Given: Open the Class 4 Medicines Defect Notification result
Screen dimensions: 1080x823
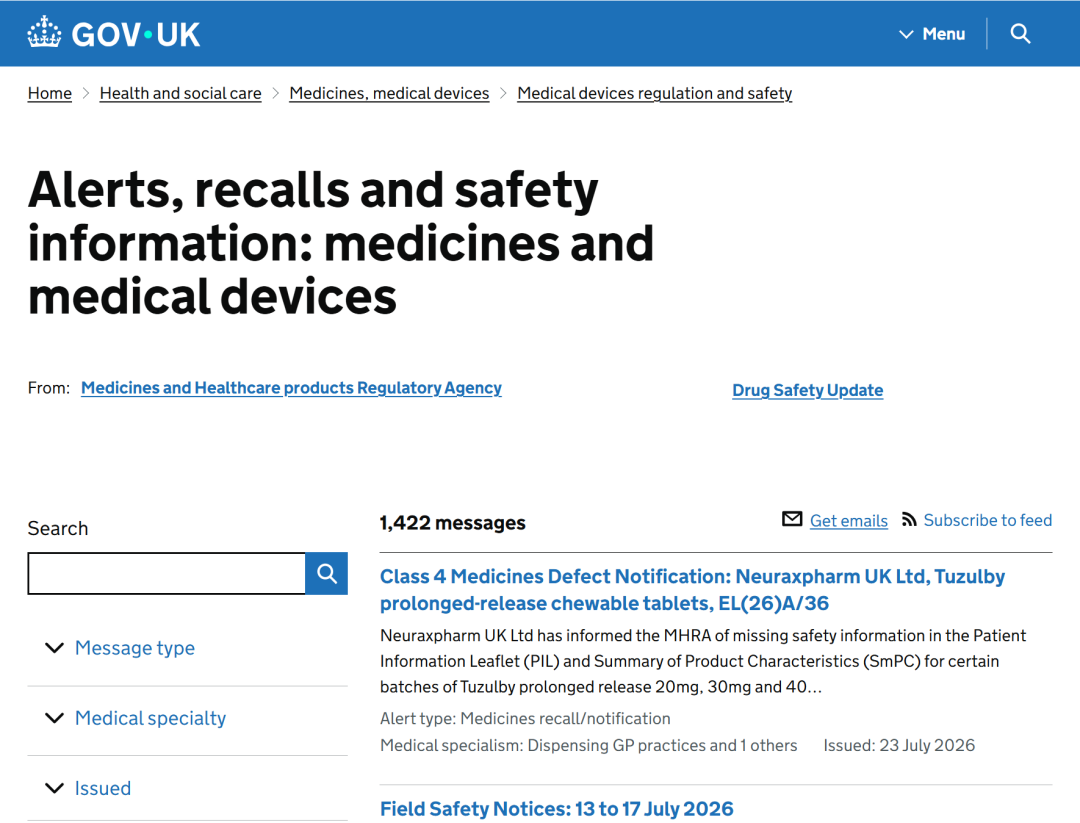Looking at the screenshot, I should [692, 590].
